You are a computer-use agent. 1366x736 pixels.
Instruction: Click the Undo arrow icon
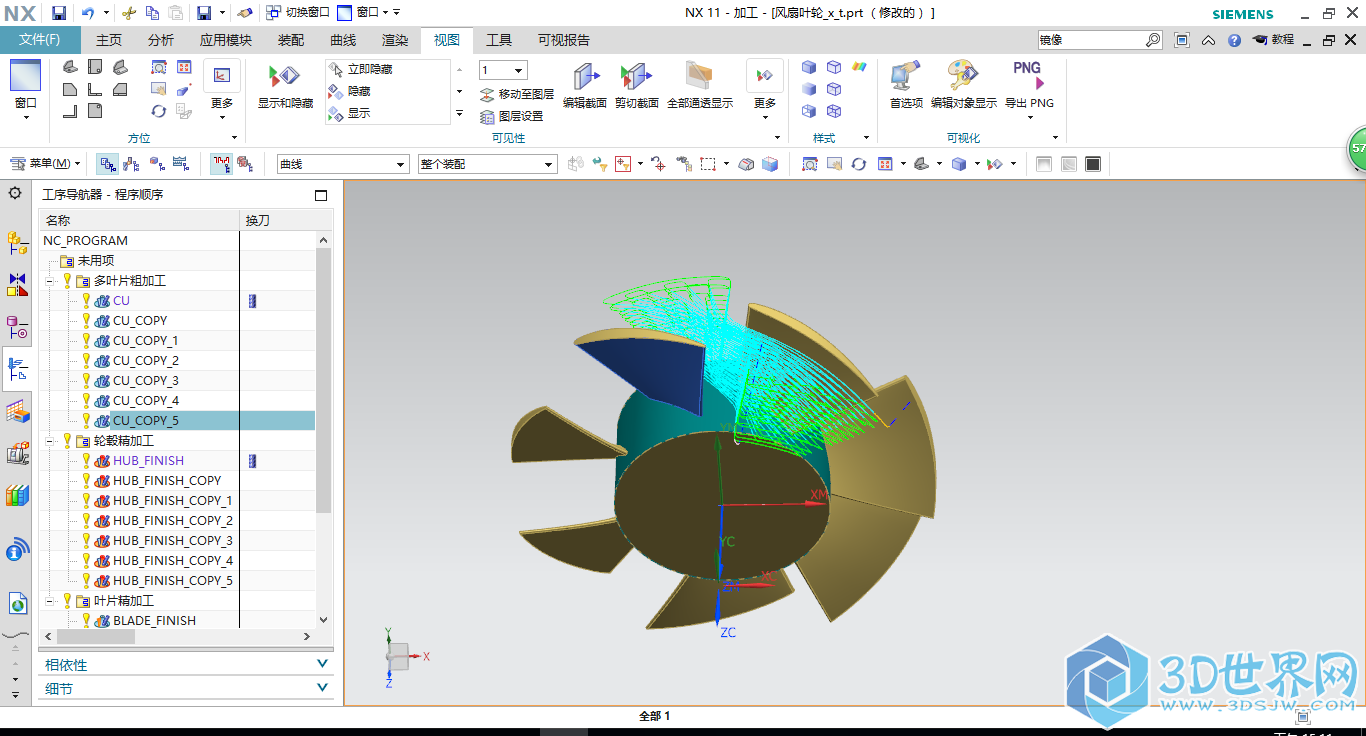[x=88, y=13]
